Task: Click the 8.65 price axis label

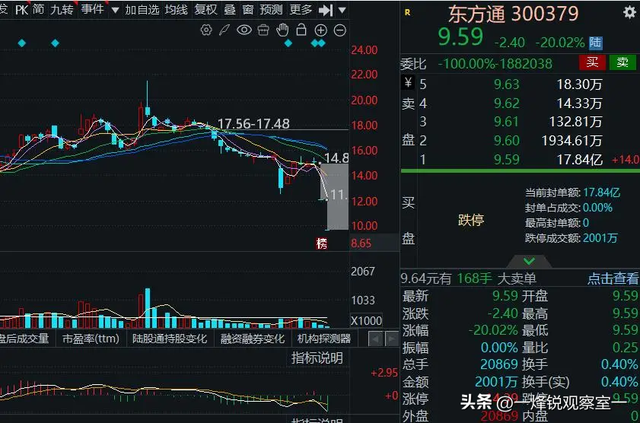Action: 361,243
